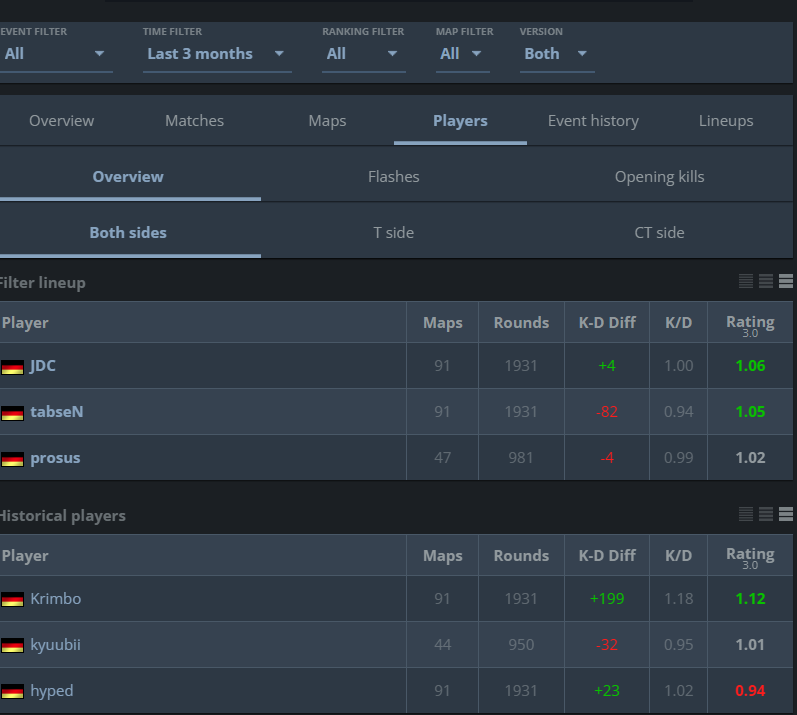797x715 pixels.
Task: Set compact row density for Filter lineup table
Action: pyautogui.click(x=746, y=281)
